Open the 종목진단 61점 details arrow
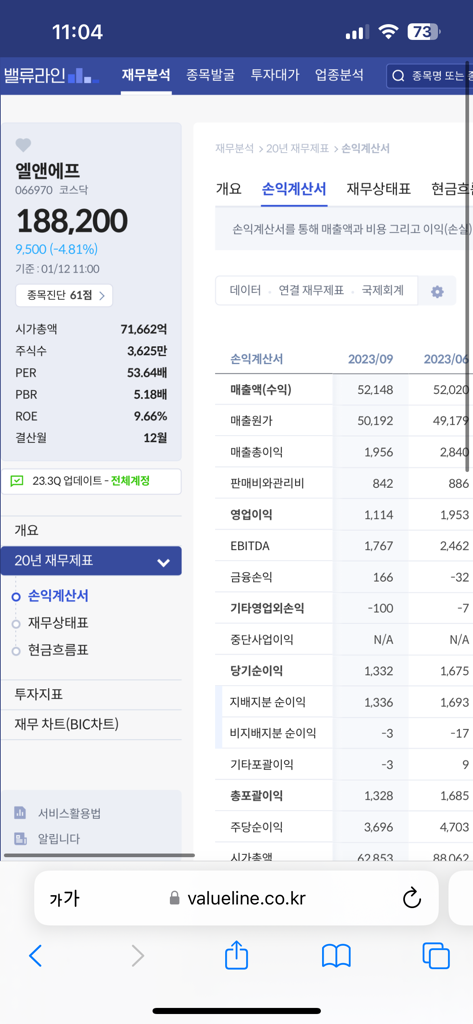Viewport: 473px width, 1024px height. 64,295
